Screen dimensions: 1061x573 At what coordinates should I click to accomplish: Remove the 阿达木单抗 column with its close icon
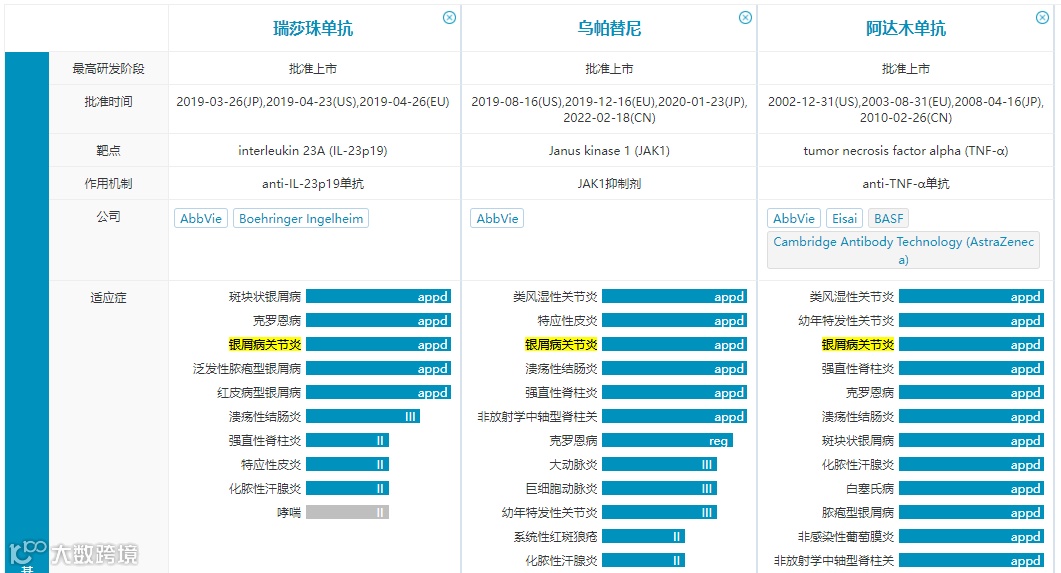pos(1042,18)
